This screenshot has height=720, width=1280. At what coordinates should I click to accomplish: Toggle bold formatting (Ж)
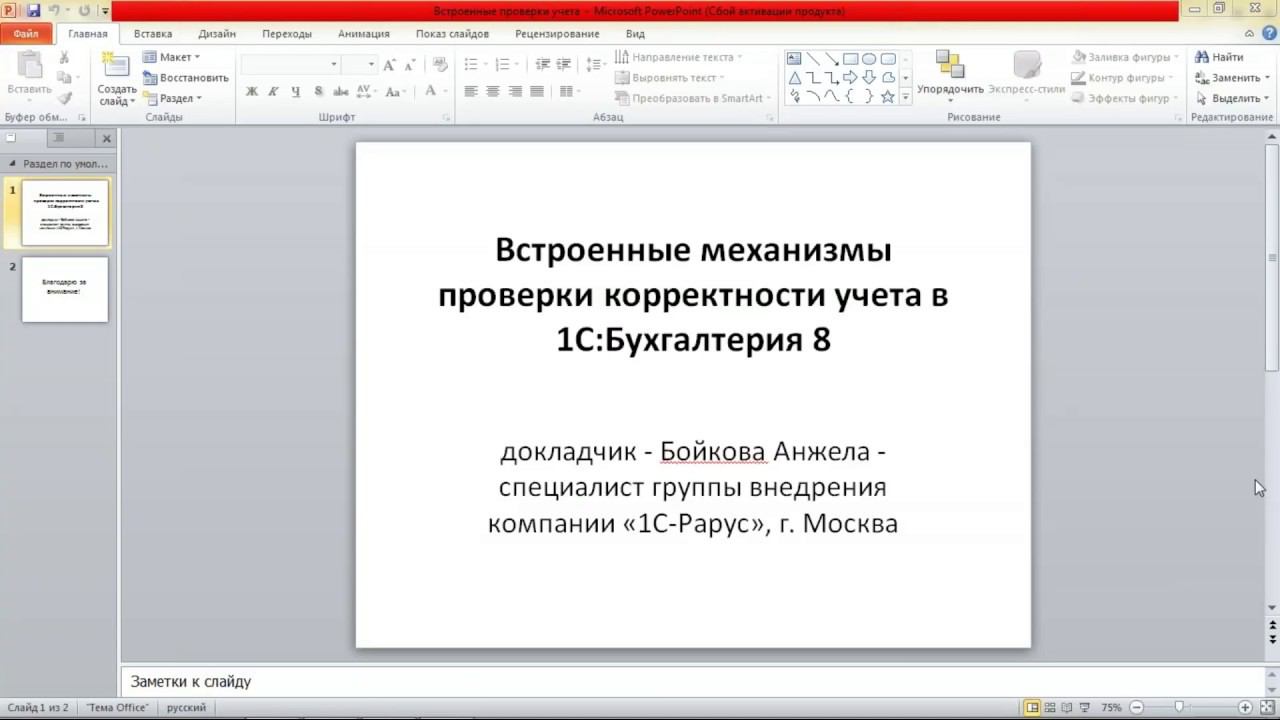pos(252,91)
